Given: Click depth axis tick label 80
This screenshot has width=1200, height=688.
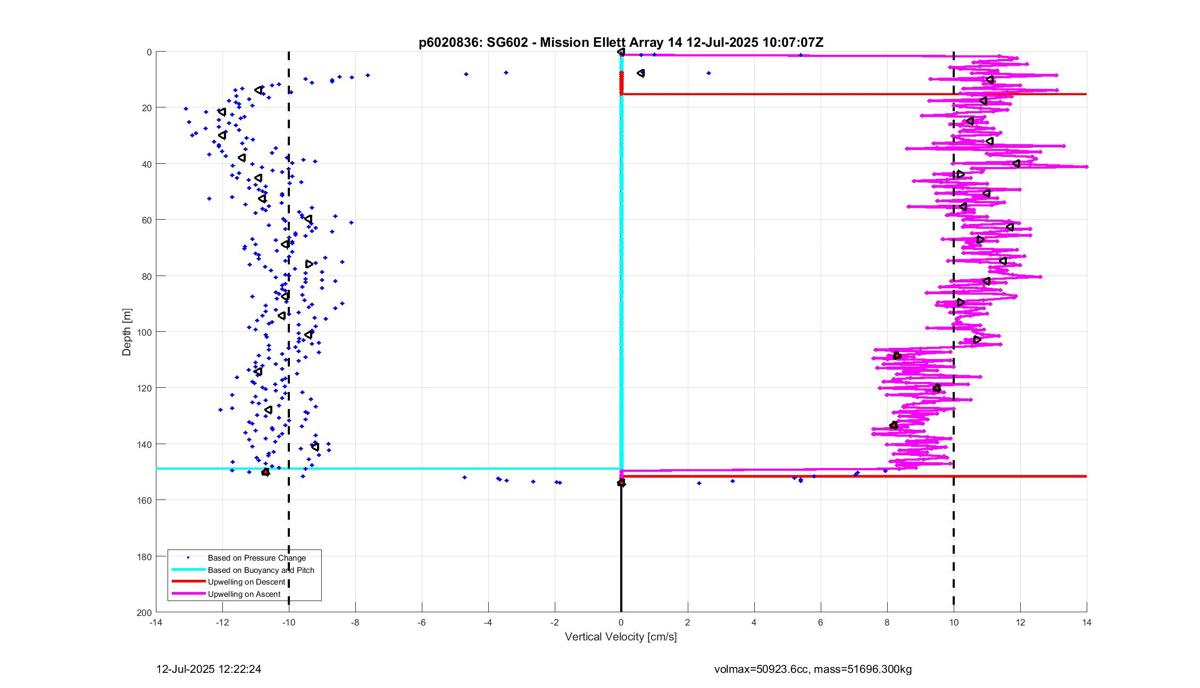Looking at the screenshot, I should pos(145,276).
